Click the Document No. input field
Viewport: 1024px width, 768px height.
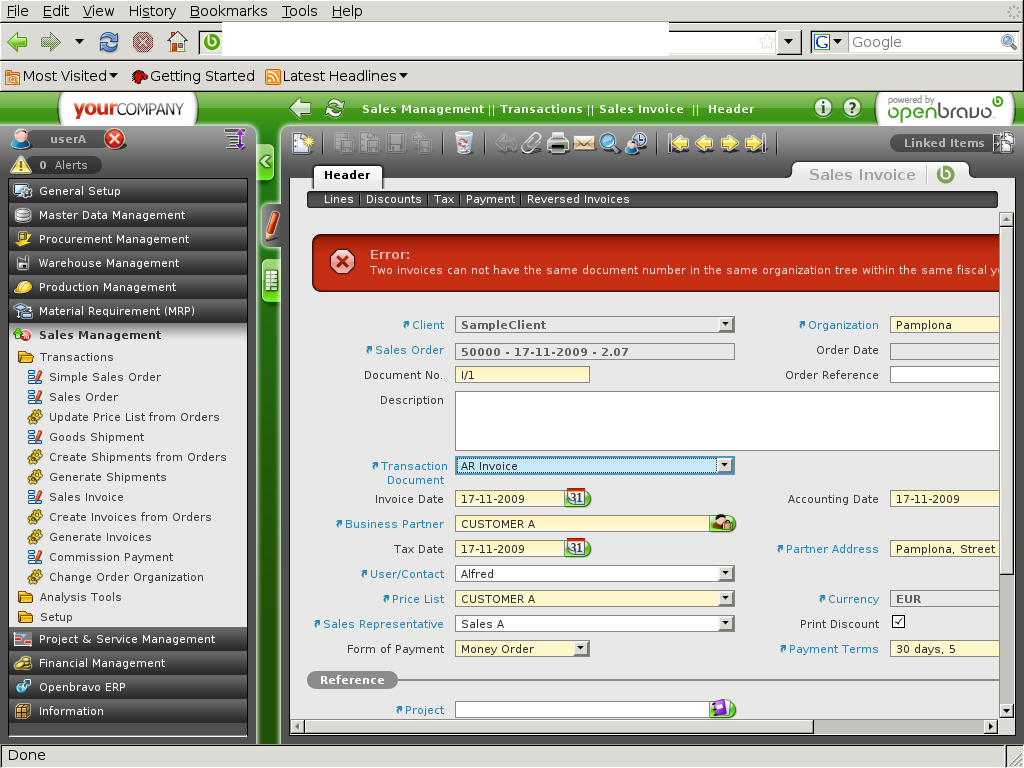click(522, 375)
